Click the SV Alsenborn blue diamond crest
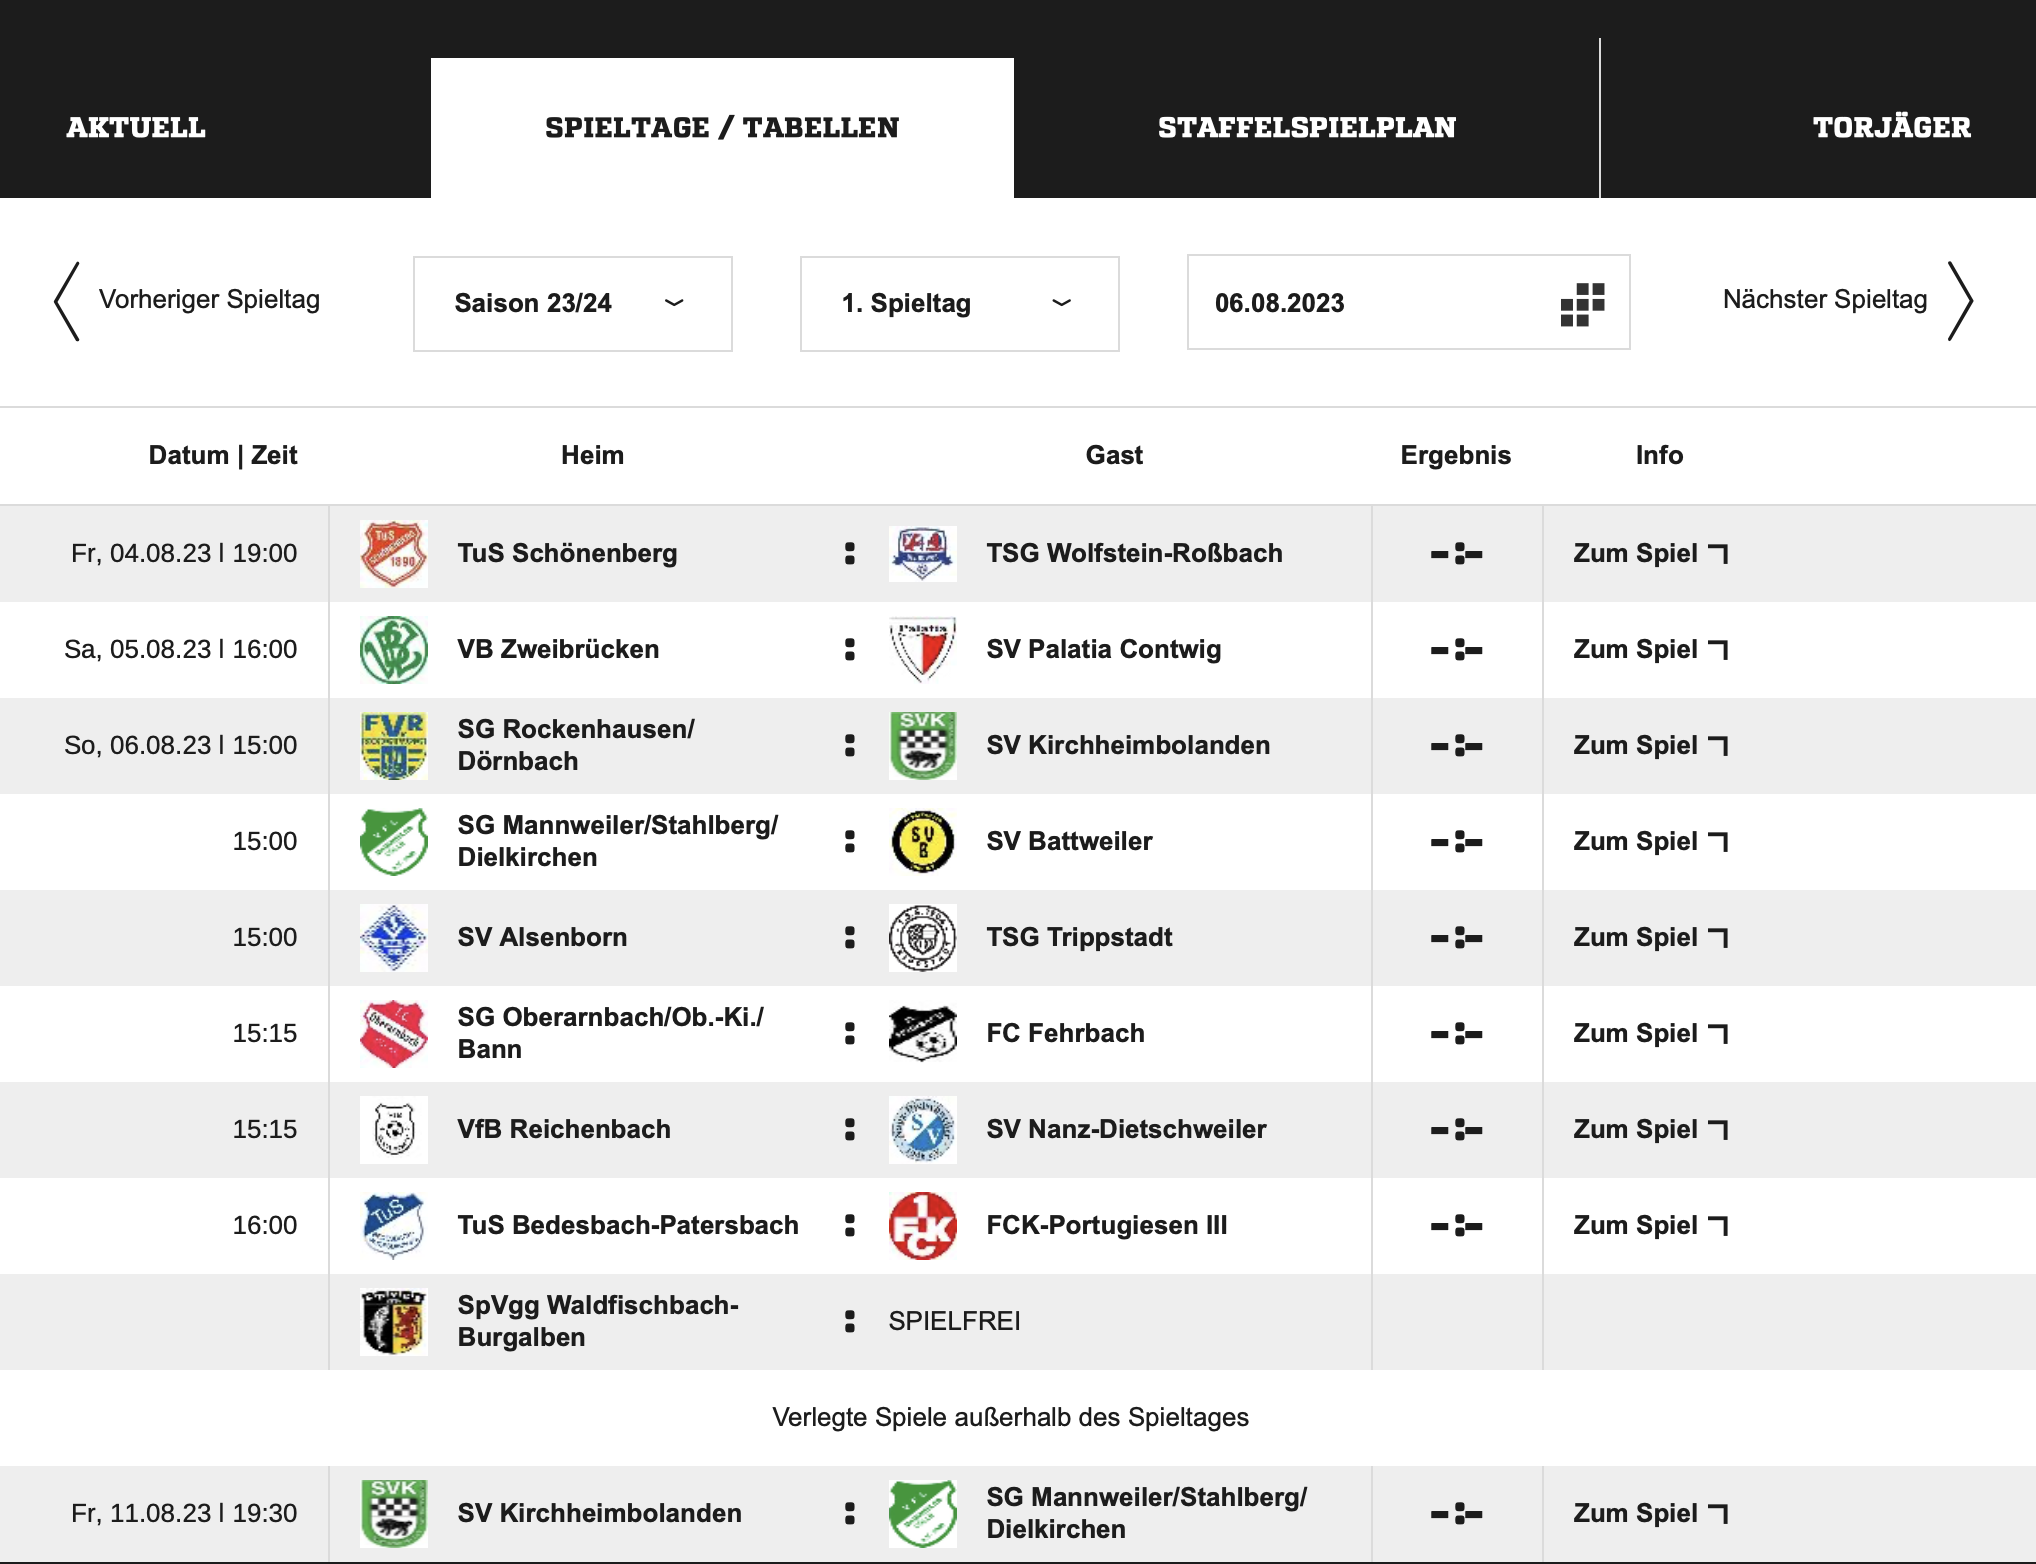Viewport: 2036px width, 1564px height. click(393, 937)
